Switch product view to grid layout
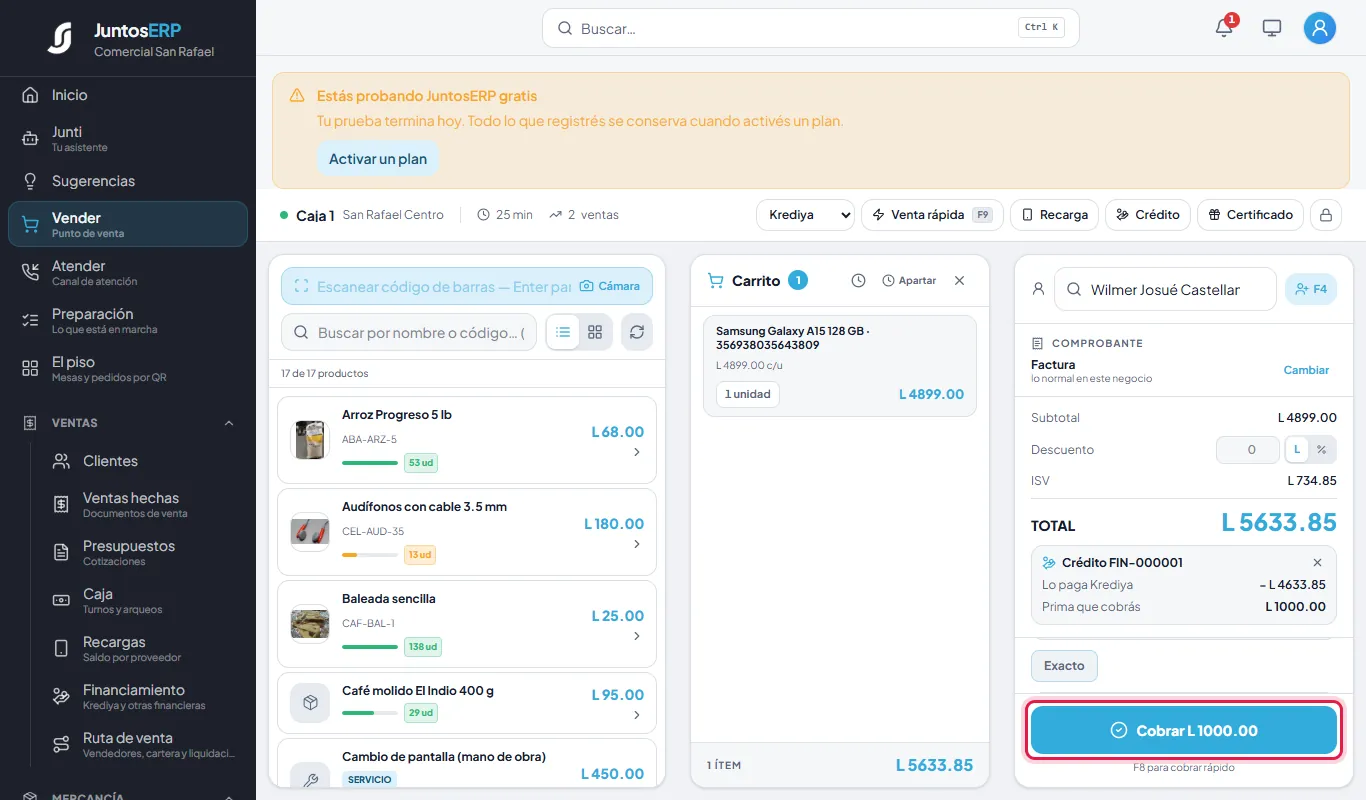 (x=595, y=332)
